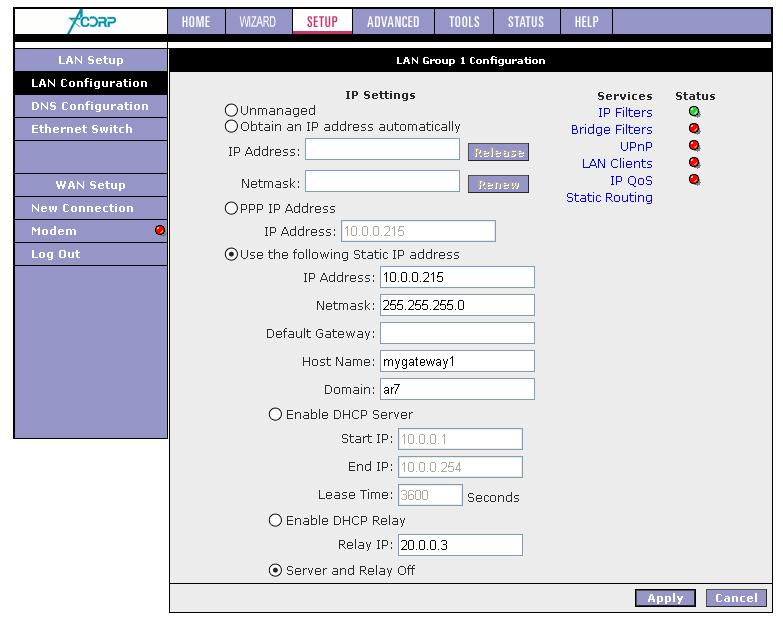This screenshot has height=624, width=783.
Task: Click Log Out in the sidebar
Action: (x=91, y=254)
